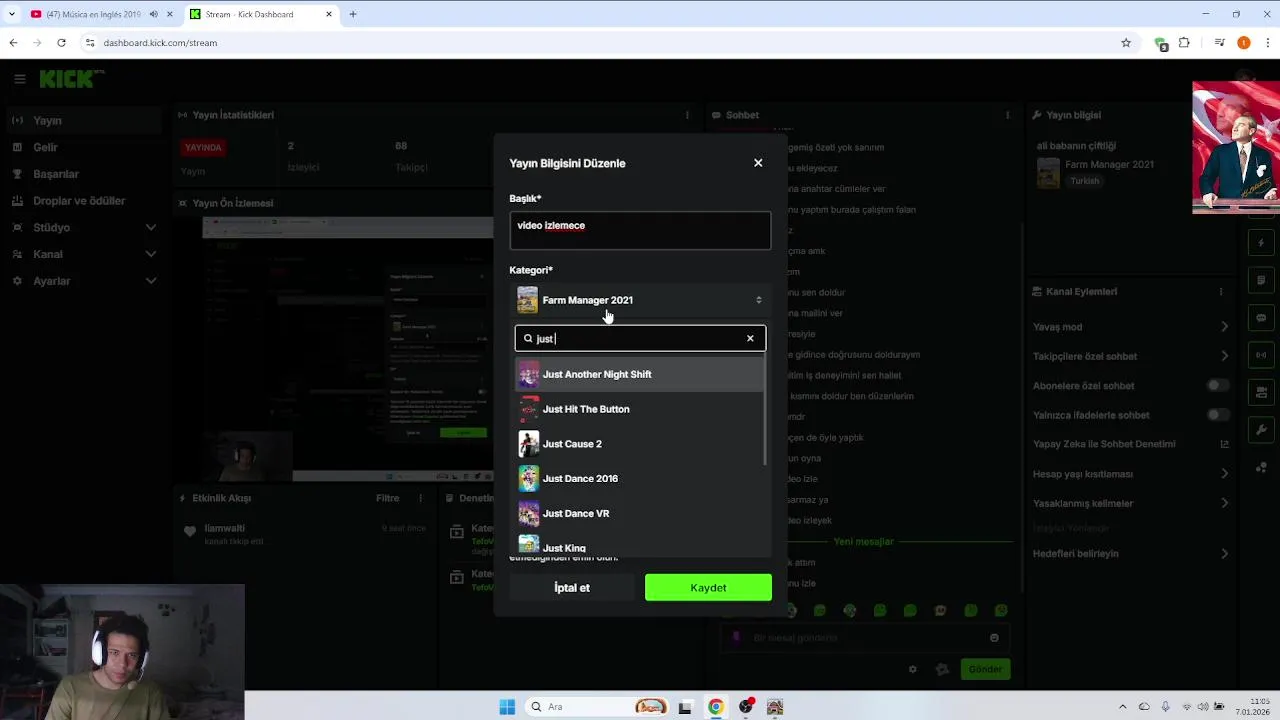Viewport: 1280px width, 720px height.
Task: Expand the Kanal sidebar section
Action: tap(82, 254)
